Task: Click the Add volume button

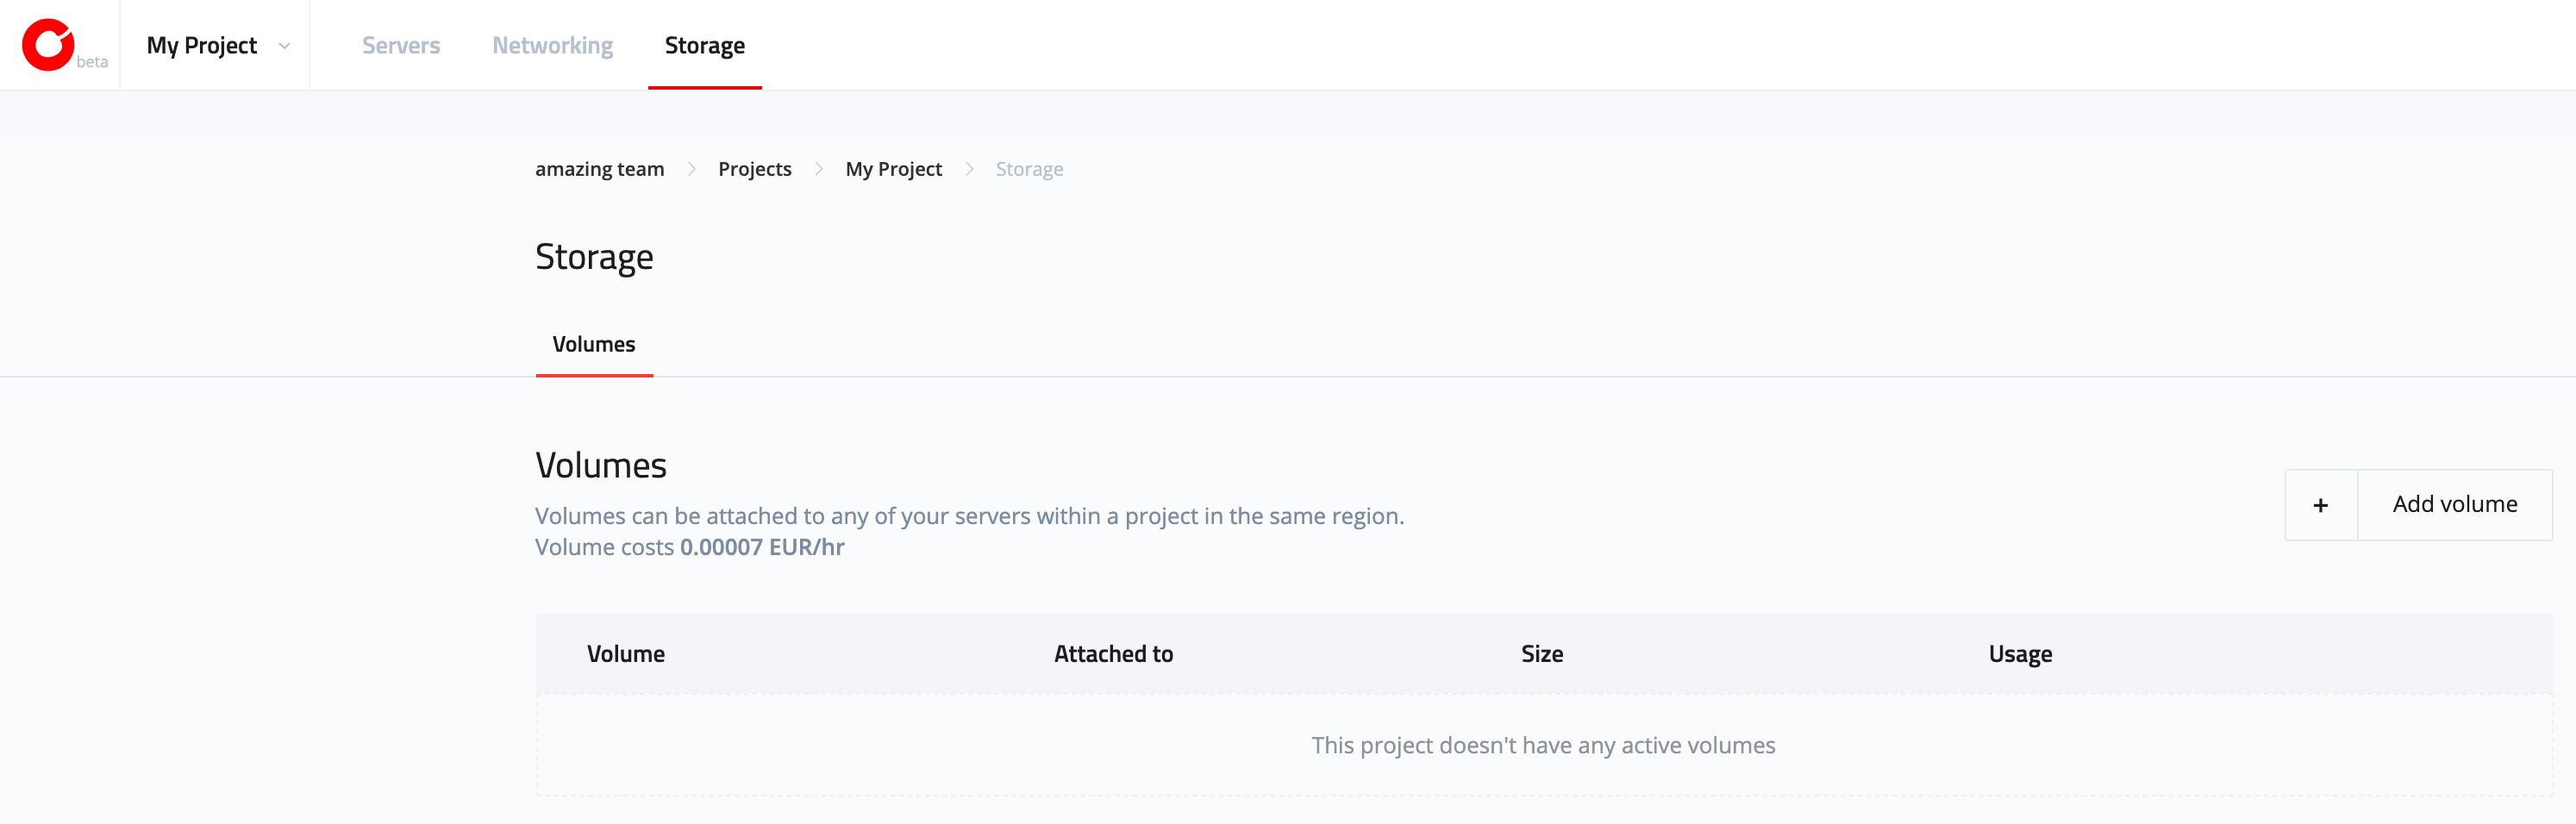Action: click(2418, 505)
